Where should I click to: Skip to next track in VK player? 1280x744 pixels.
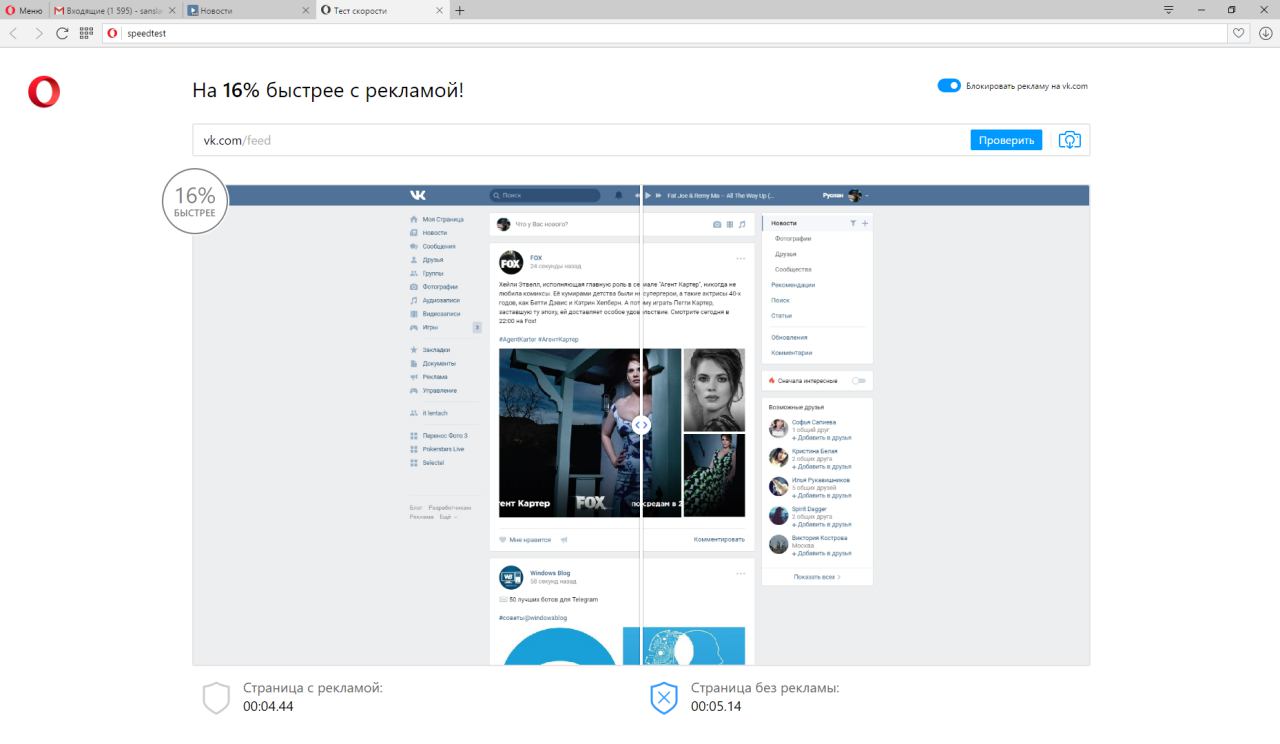pyautogui.click(x=660, y=195)
